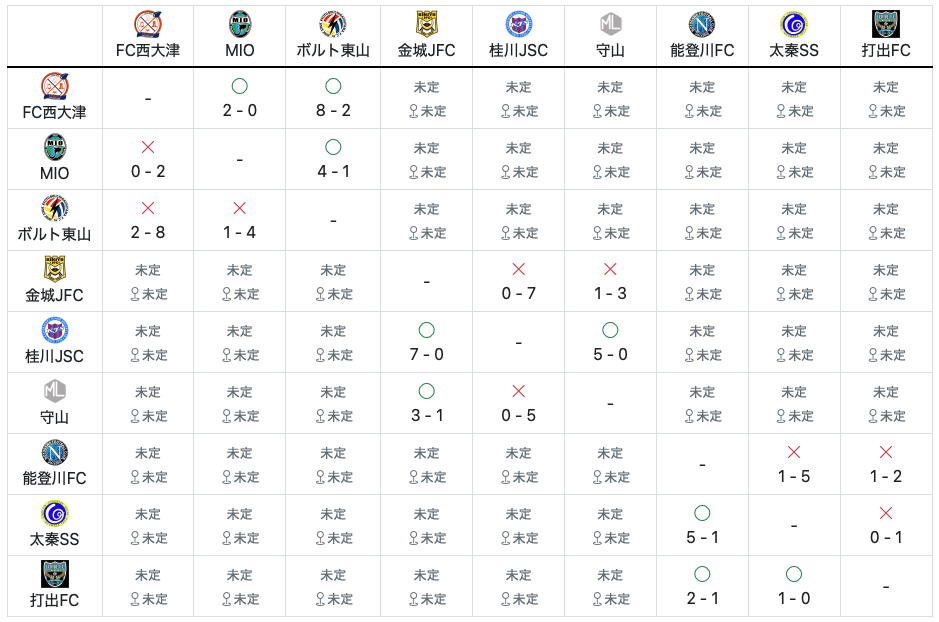Screen dimensions: 939x622
Task: Open 守山 vs 金城JFC 3 - 1 result
Action: tap(426, 415)
